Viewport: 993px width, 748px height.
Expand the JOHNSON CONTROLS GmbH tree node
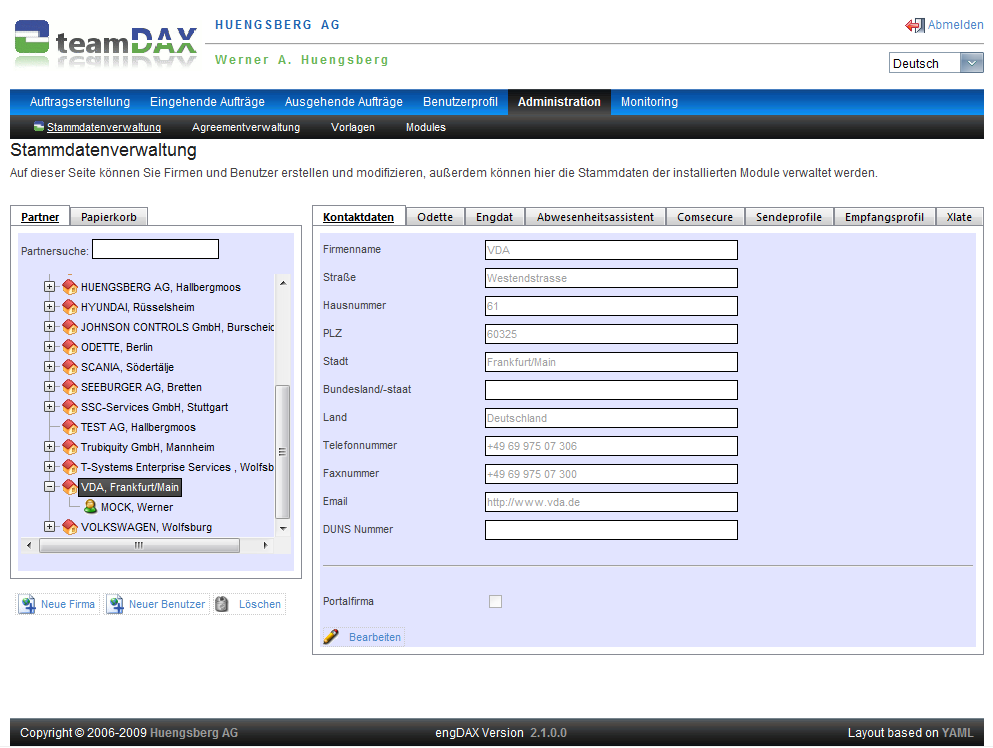coord(49,327)
